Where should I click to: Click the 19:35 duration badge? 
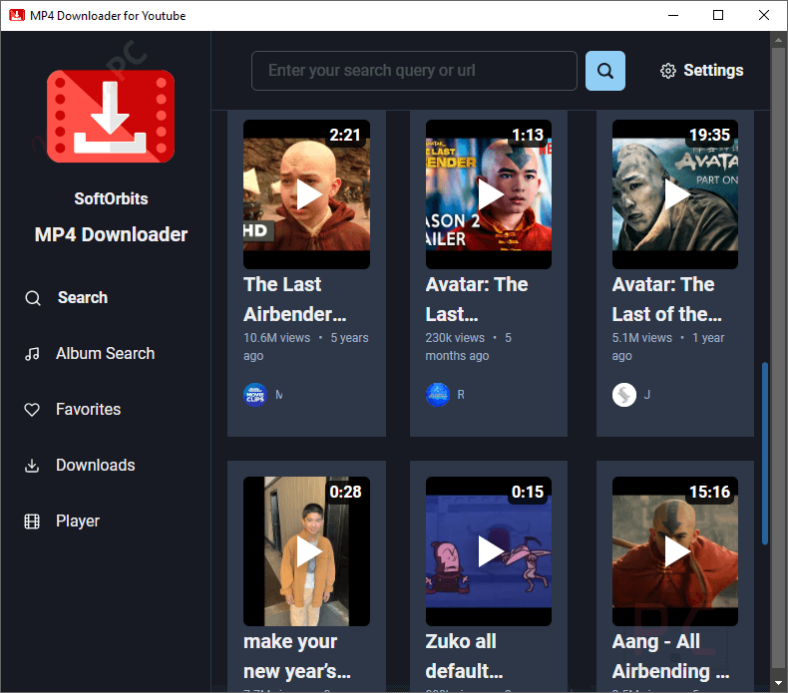click(710, 135)
